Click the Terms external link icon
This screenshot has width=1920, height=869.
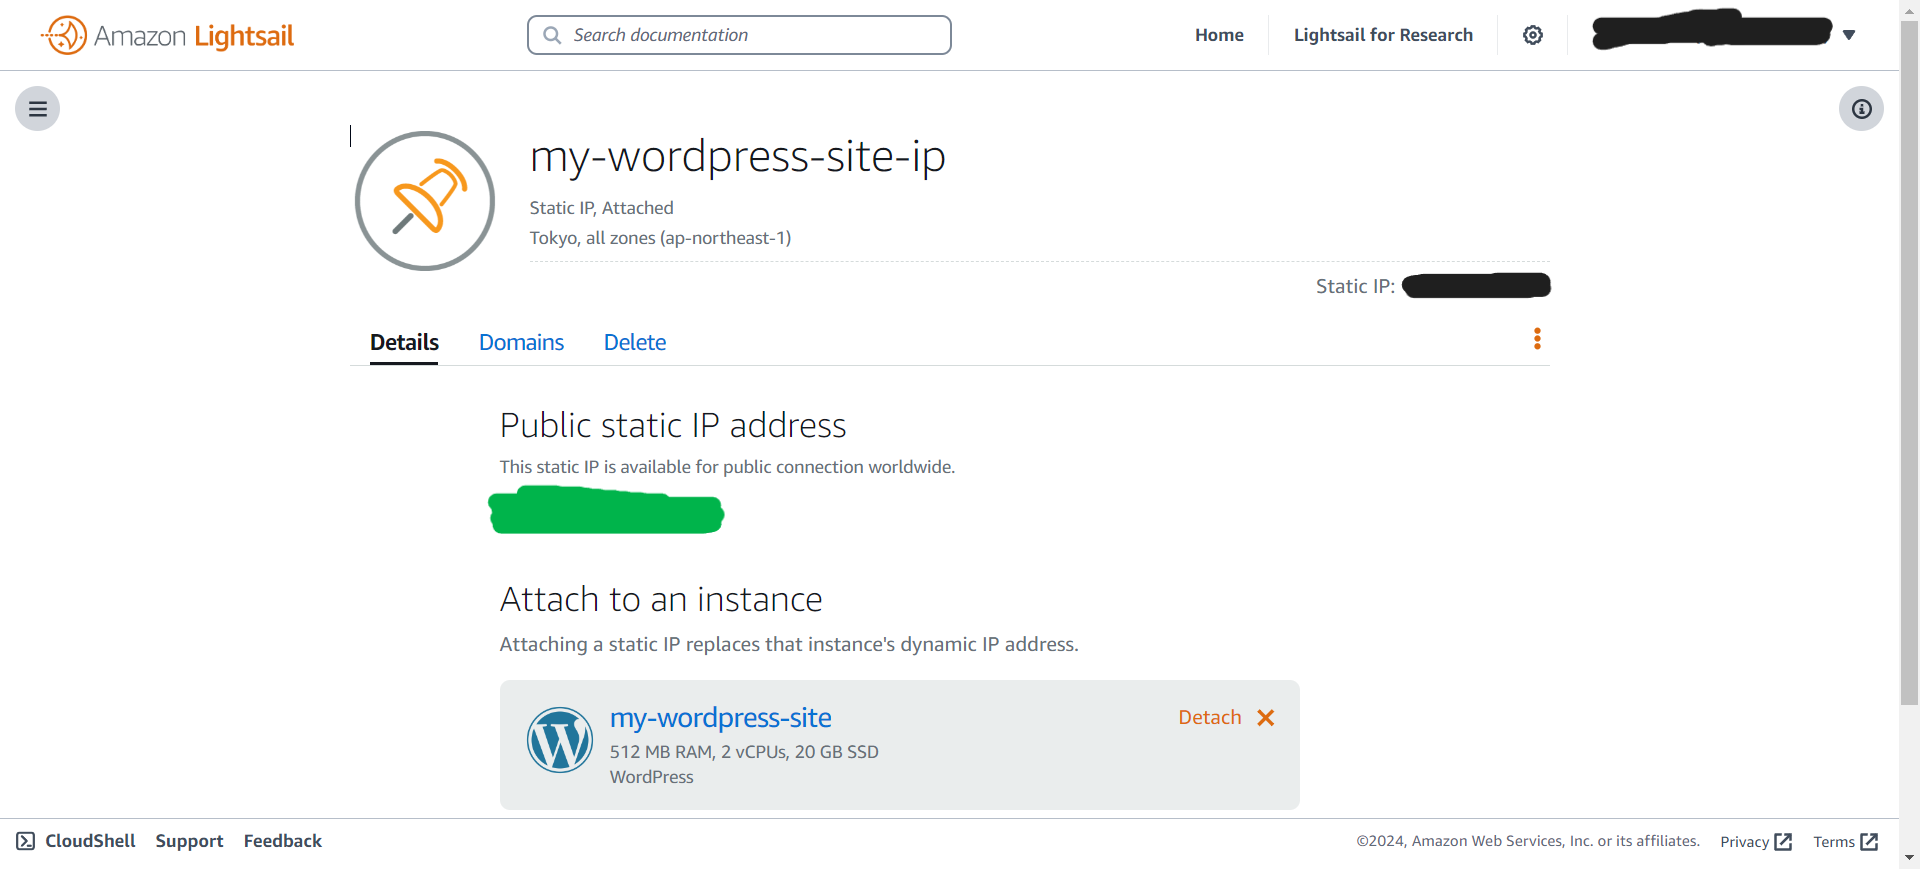coord(1869,842)
